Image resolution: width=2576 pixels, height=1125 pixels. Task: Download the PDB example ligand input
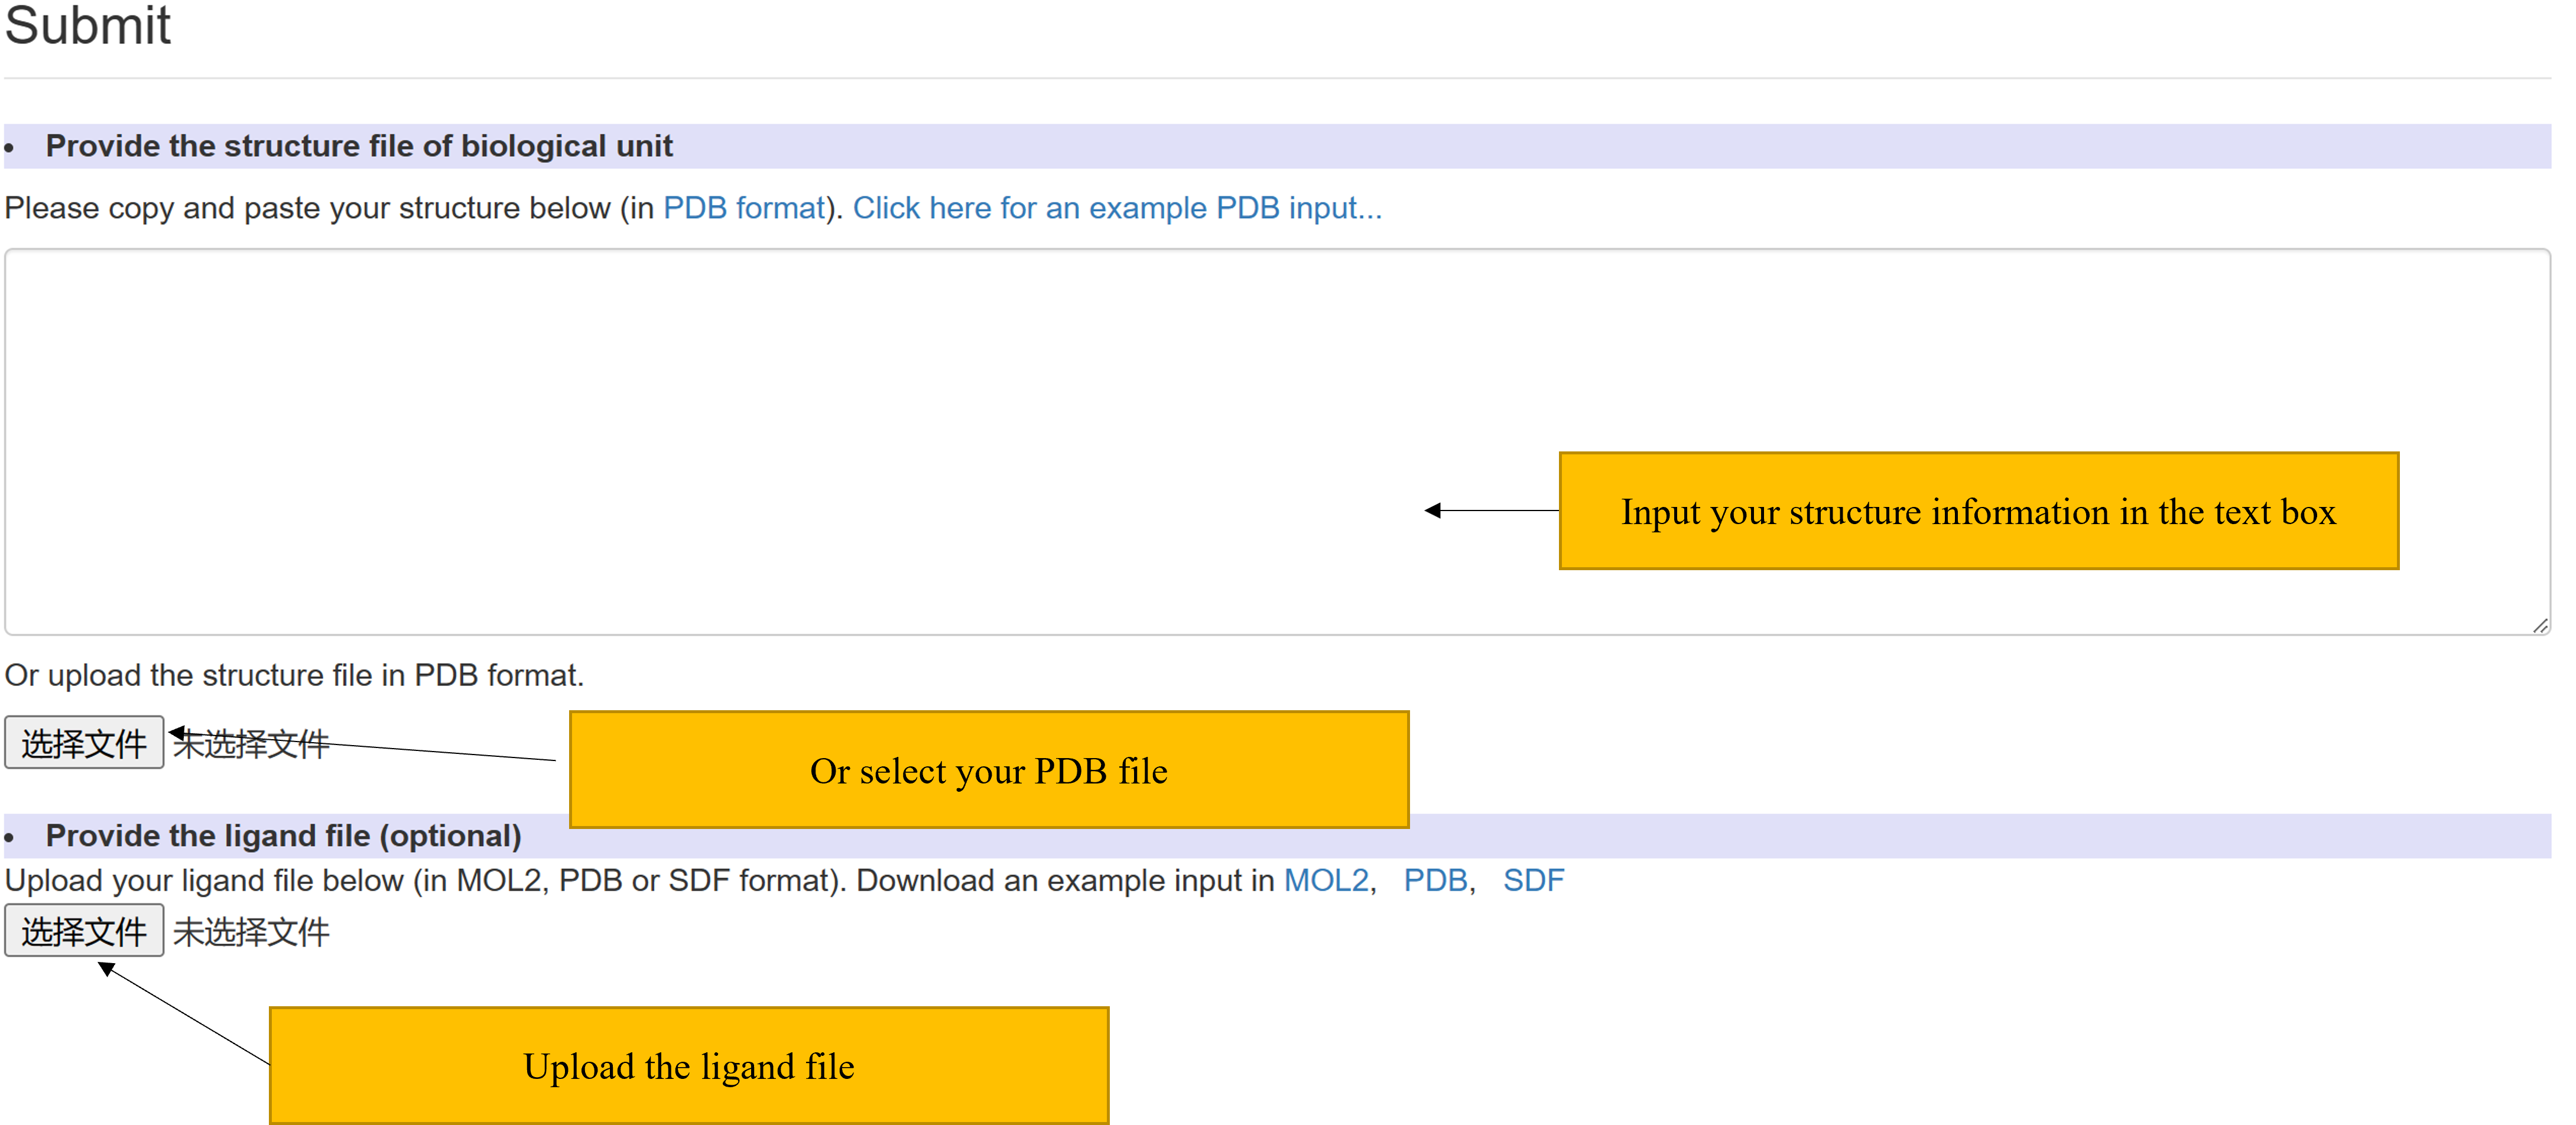[x=1435, y=880]
